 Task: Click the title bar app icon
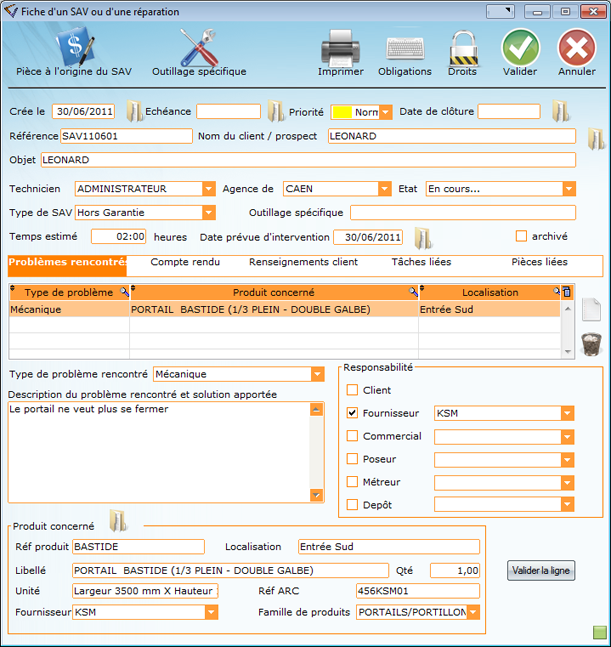[x=11, y=11]
